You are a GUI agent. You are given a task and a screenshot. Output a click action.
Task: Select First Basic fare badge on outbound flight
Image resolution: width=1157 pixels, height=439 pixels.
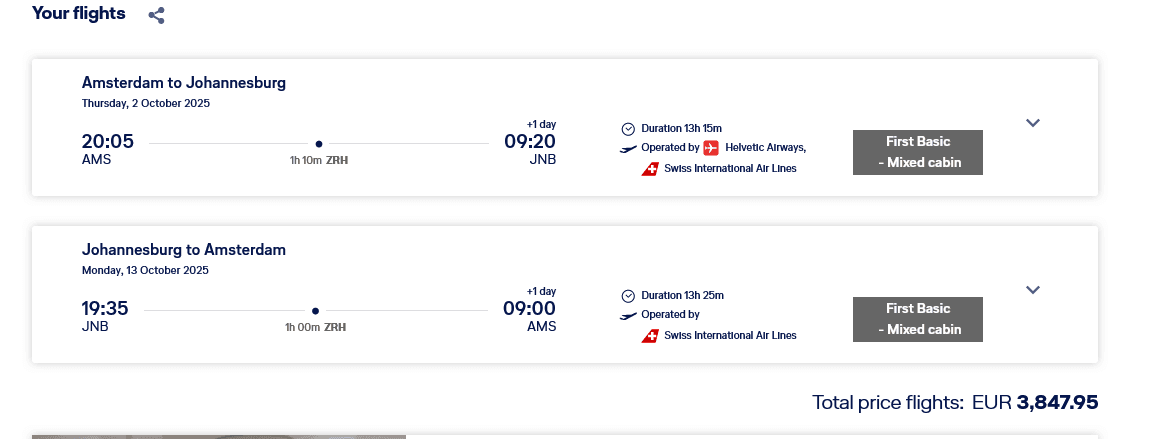click(x=917, y=152)
